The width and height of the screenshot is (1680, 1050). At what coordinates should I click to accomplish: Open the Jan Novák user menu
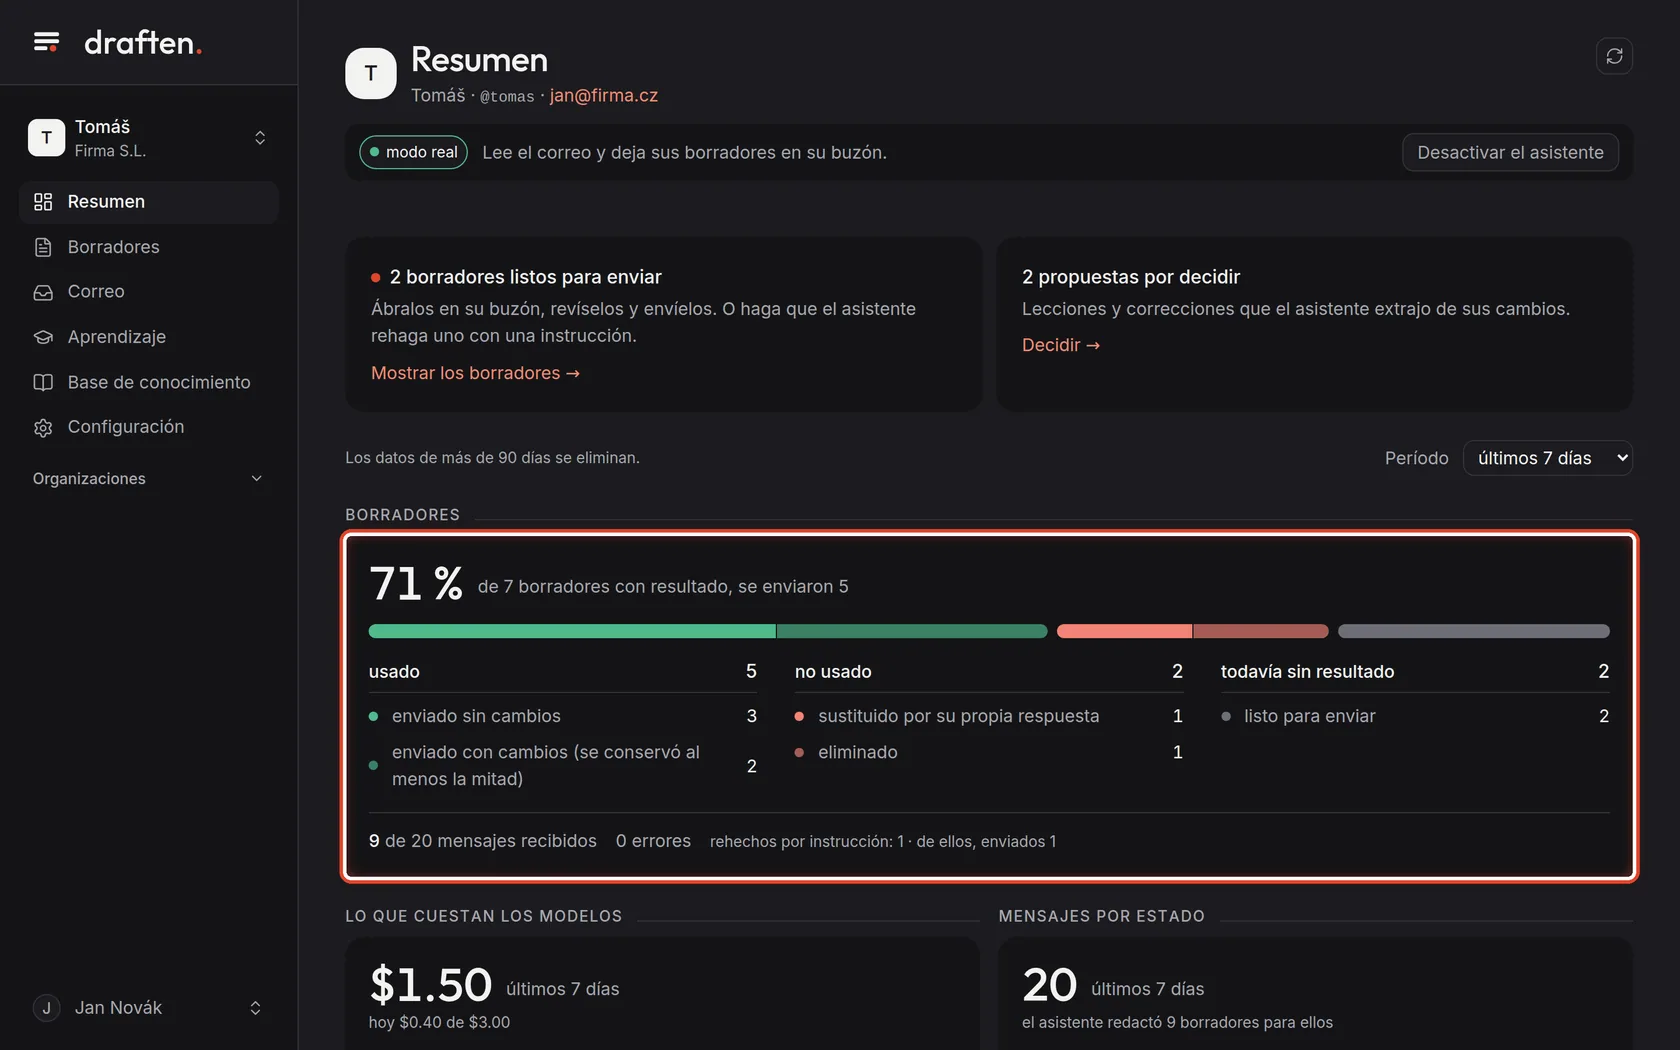tap(148, 1008)
